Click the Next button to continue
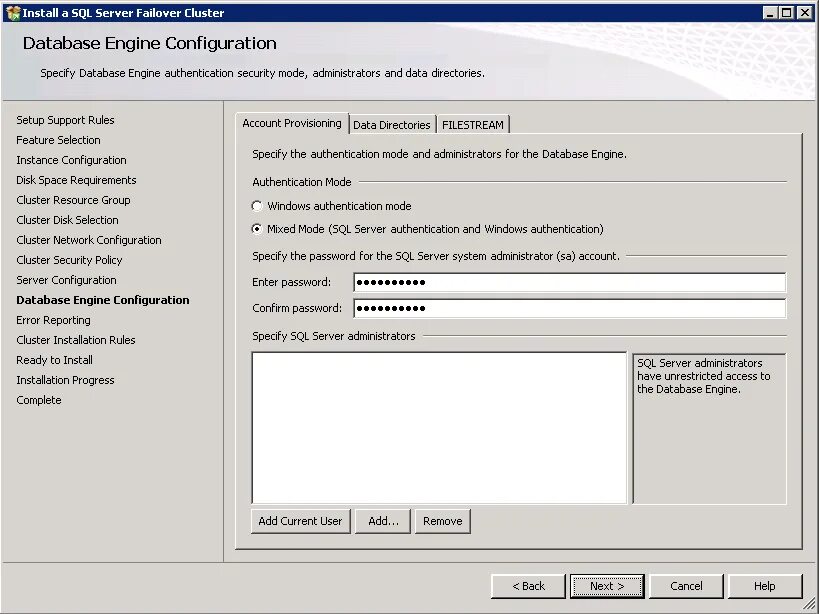This screenshot has width=819, height=614. [606, 586]
